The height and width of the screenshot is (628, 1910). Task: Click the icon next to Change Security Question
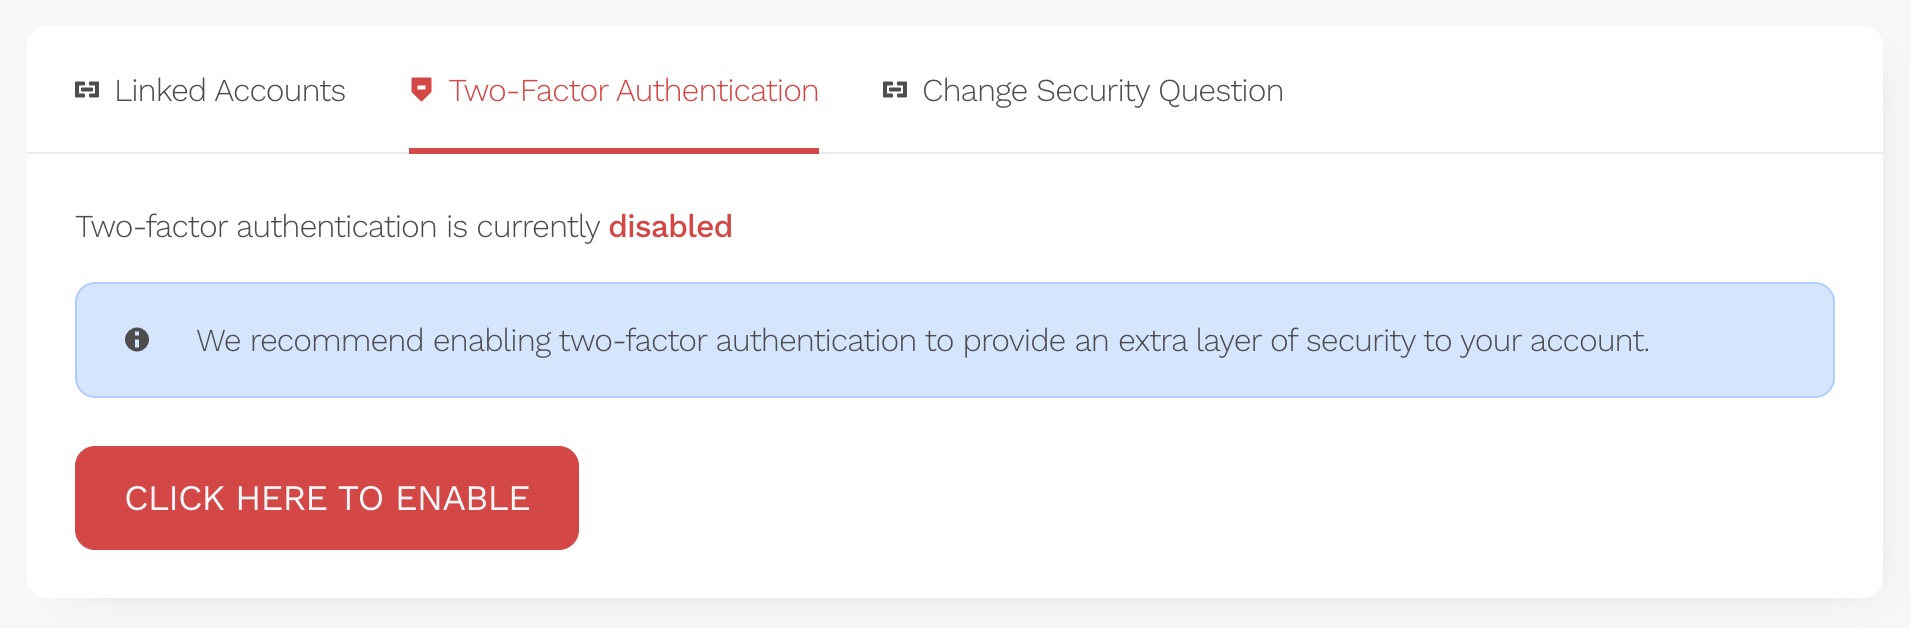[894, 91]
